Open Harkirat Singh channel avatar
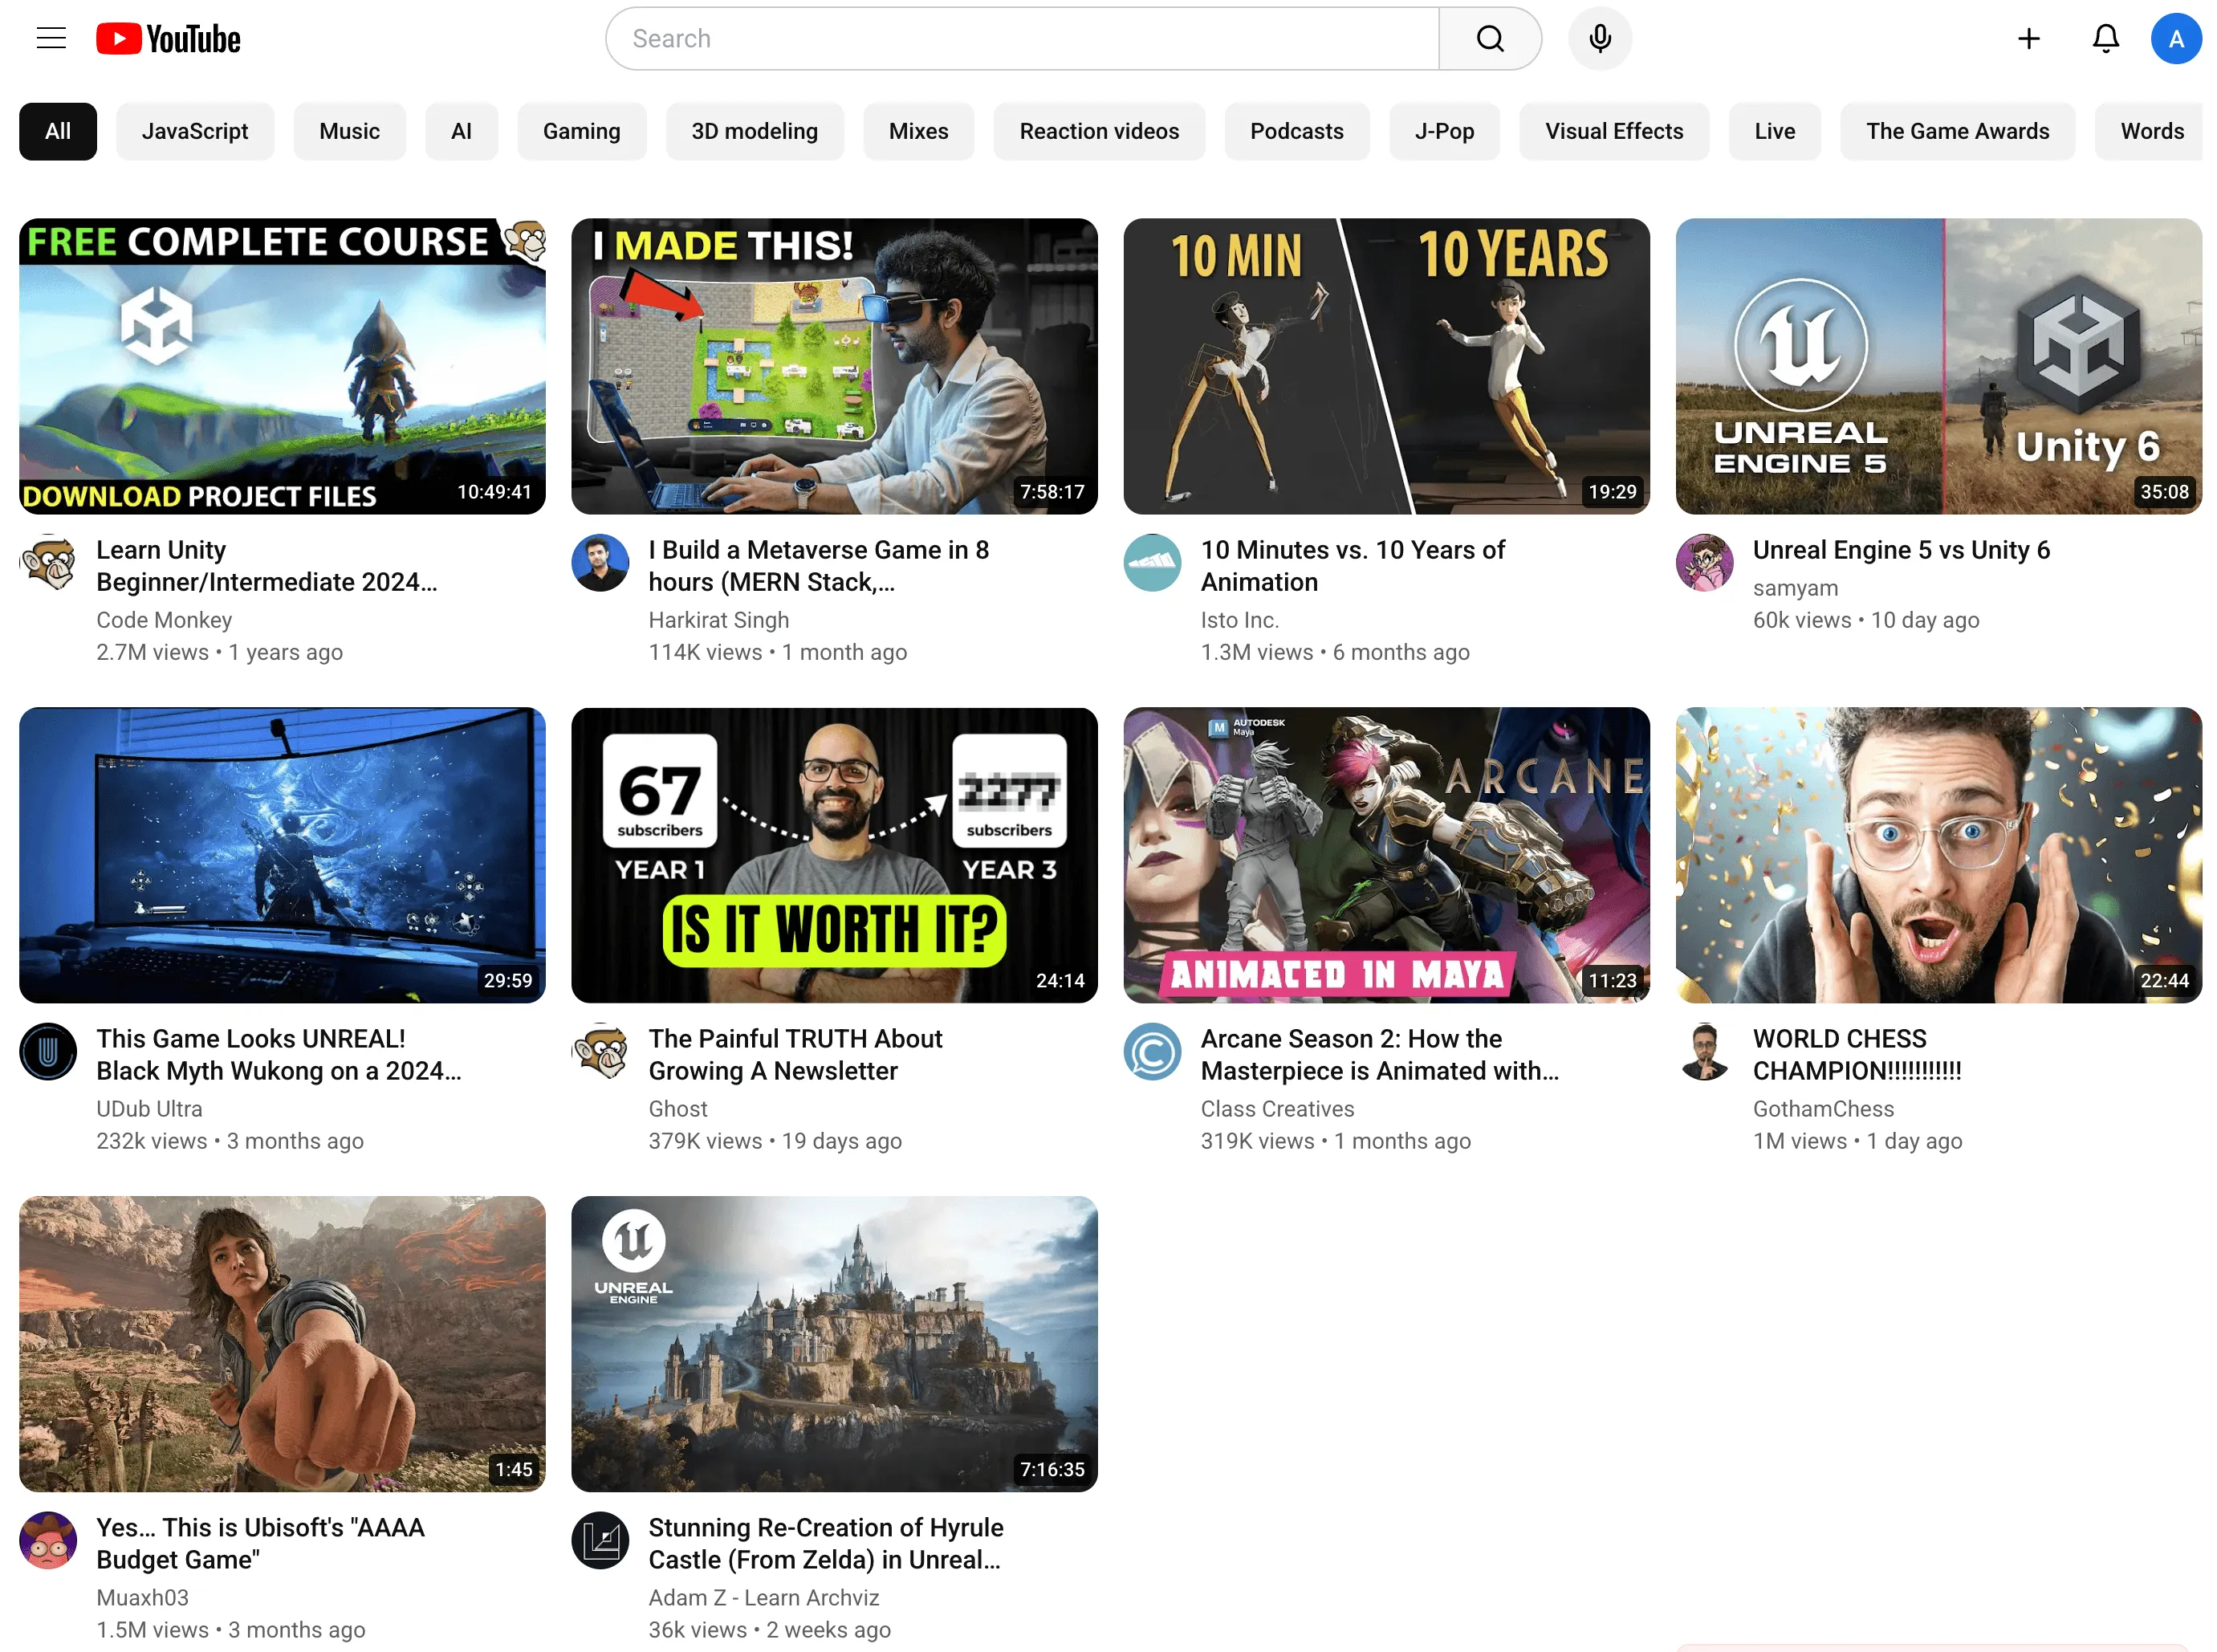Viewport: 2217px width, 1652px height. pyautogui.click(x=600, y=563)
